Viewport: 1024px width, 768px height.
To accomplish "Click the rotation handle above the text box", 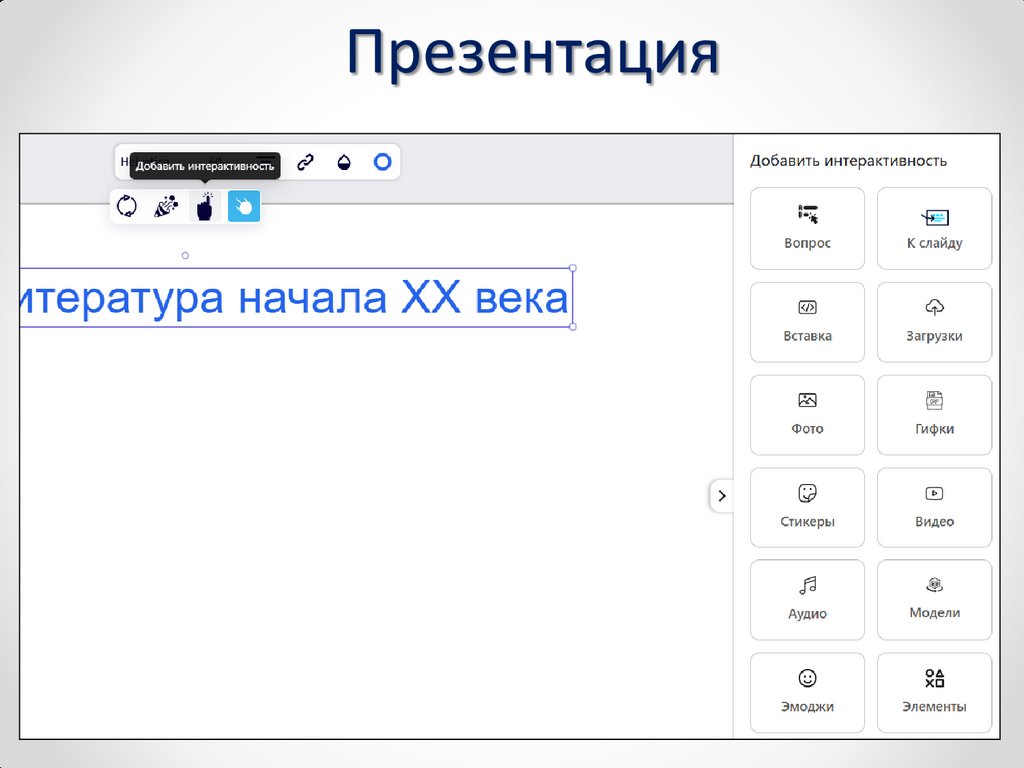I will pos(185,255).
